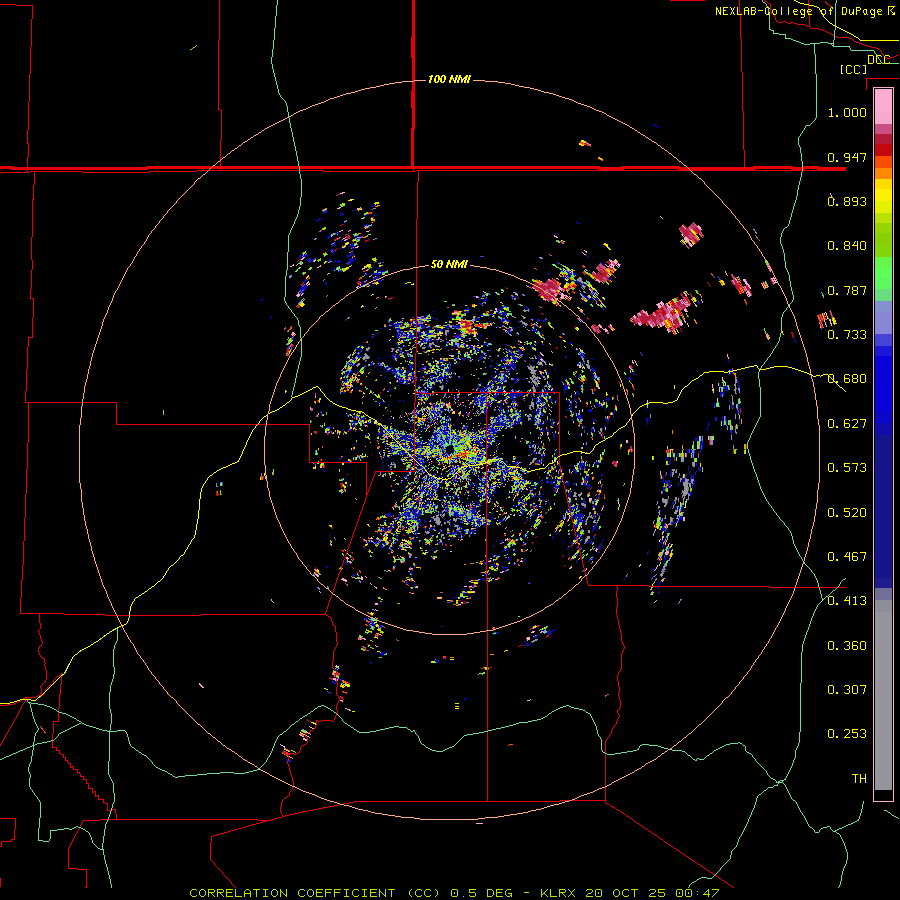Click the 0.413 color scale value
The width and height of the screenshot is (900, 900).
point(847,601)
